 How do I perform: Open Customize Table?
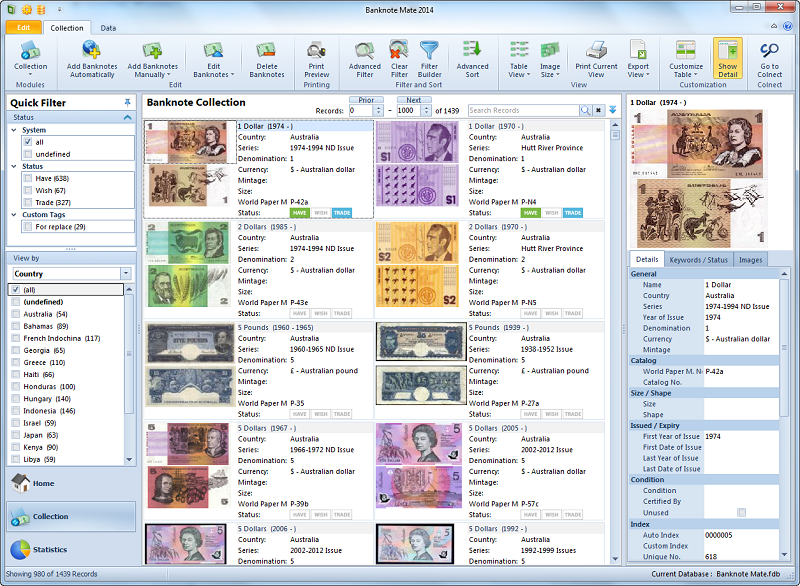pyautogui.click(x=686, y=59)
